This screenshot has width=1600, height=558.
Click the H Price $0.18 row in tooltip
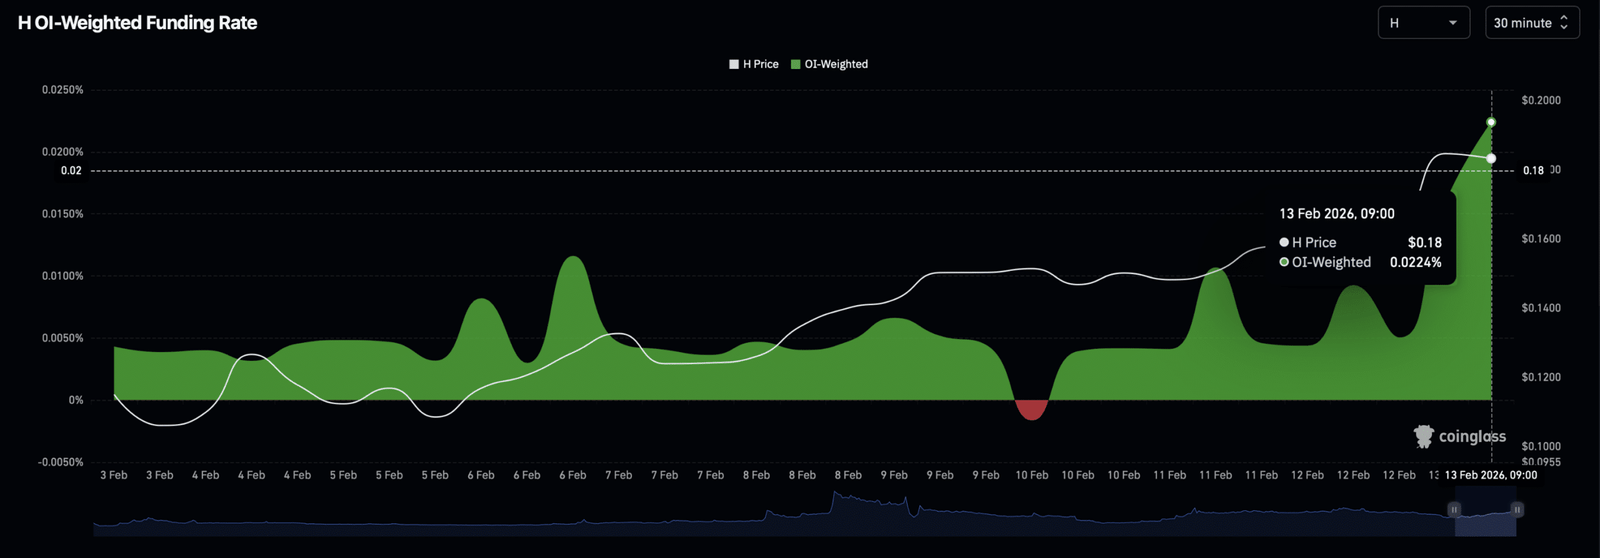pyautogui.click(x=1360, y=242)
